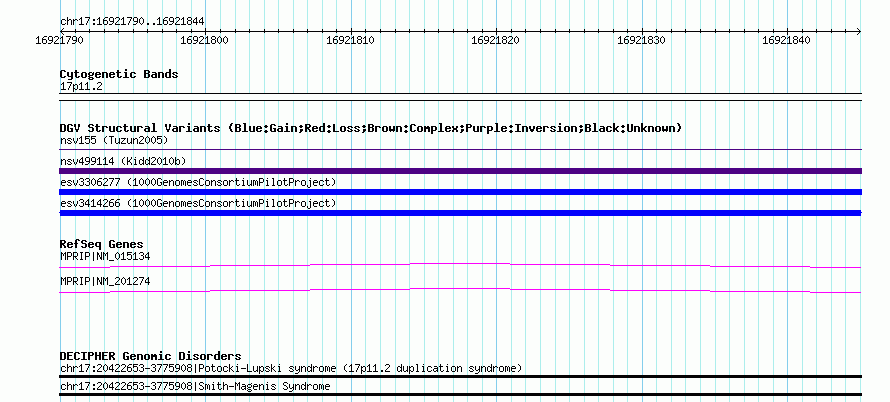Open the DGV Structural Variants track header
Image resolution: width=890 pixels, height=402 pixels.
(371, 128)
